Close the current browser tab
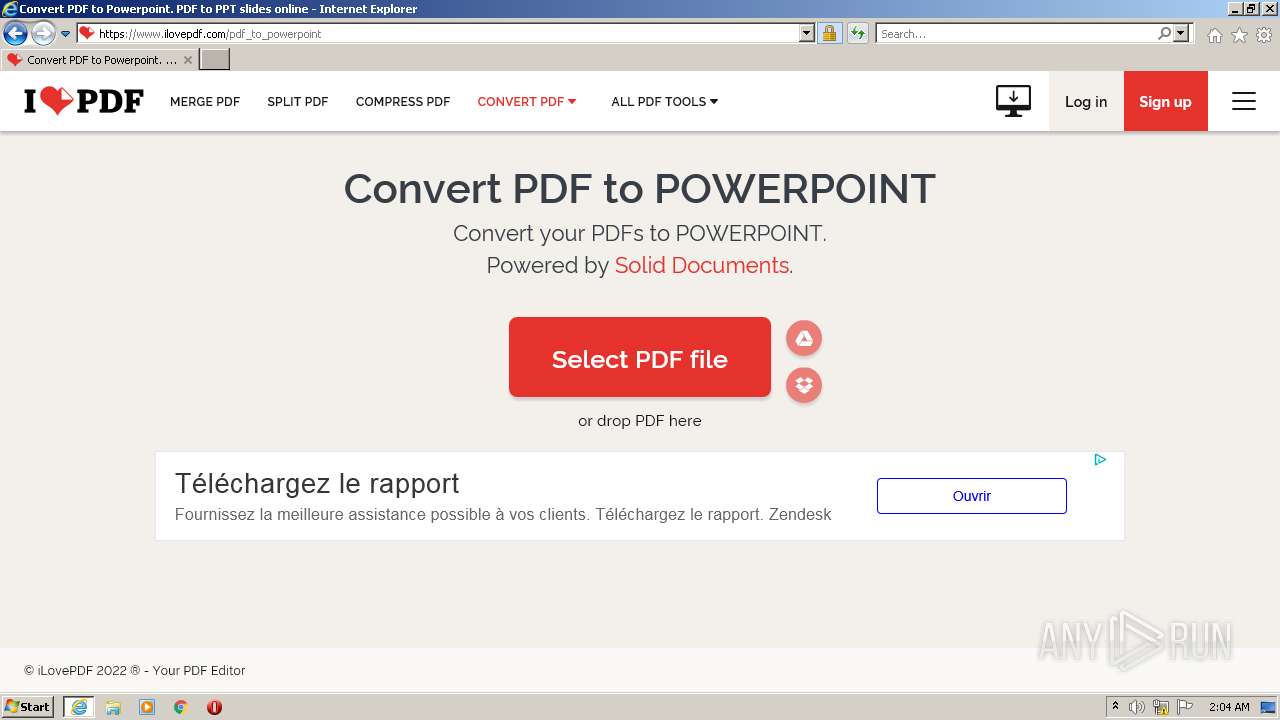Screen dimensions: 1280x720 (187, 60)
